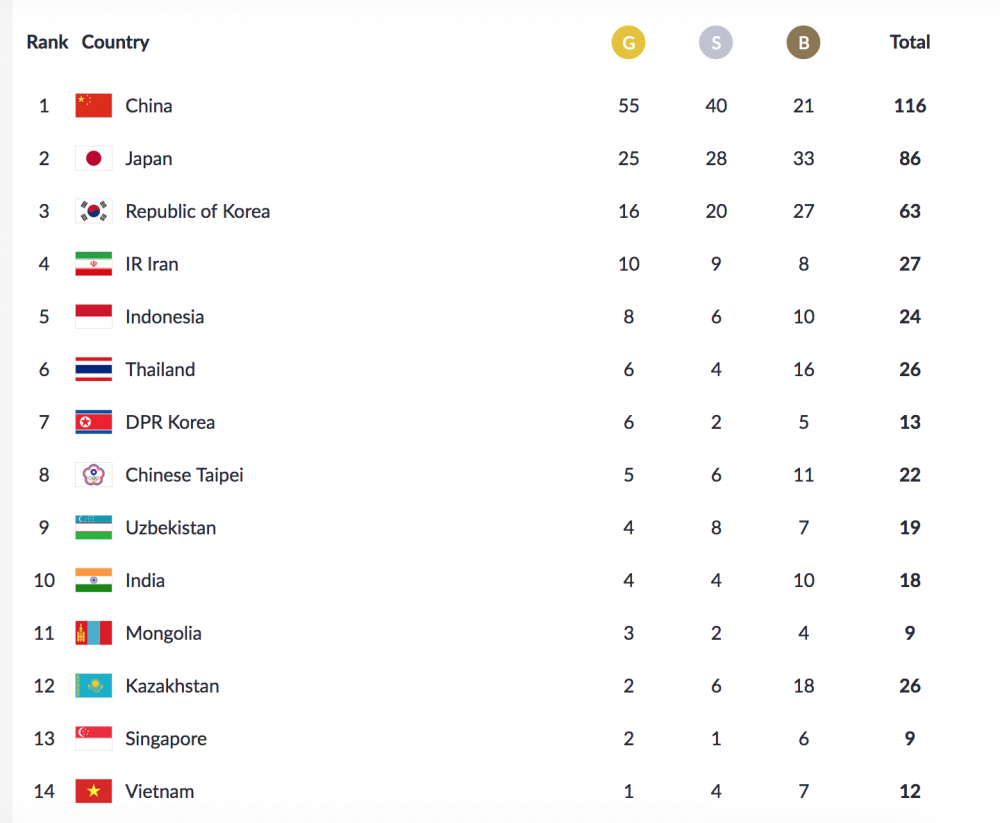Select the Rank column header
Viewport: 1000px width, 823px height.
47,42
